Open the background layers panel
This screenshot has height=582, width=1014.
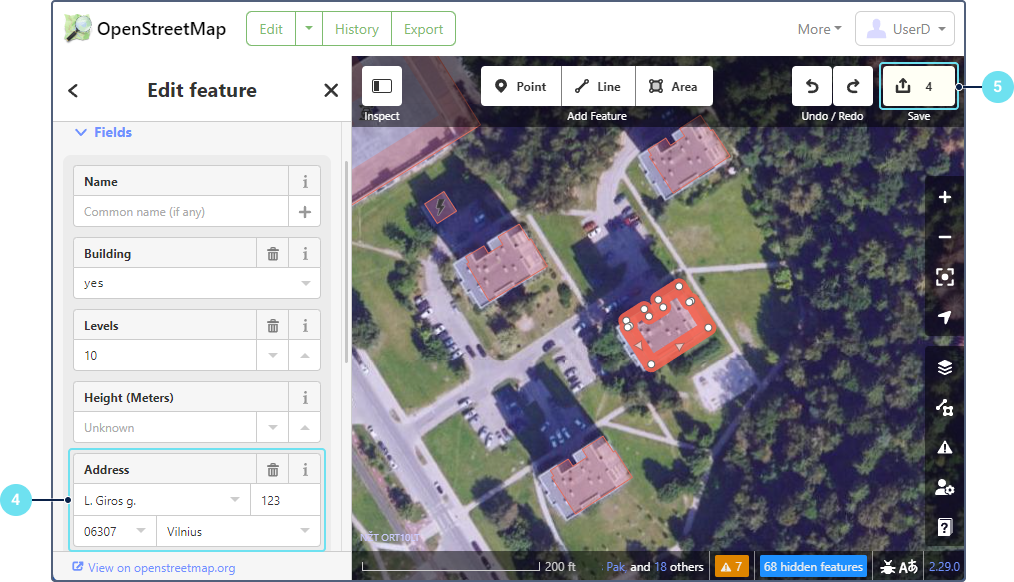pos(945,368)
